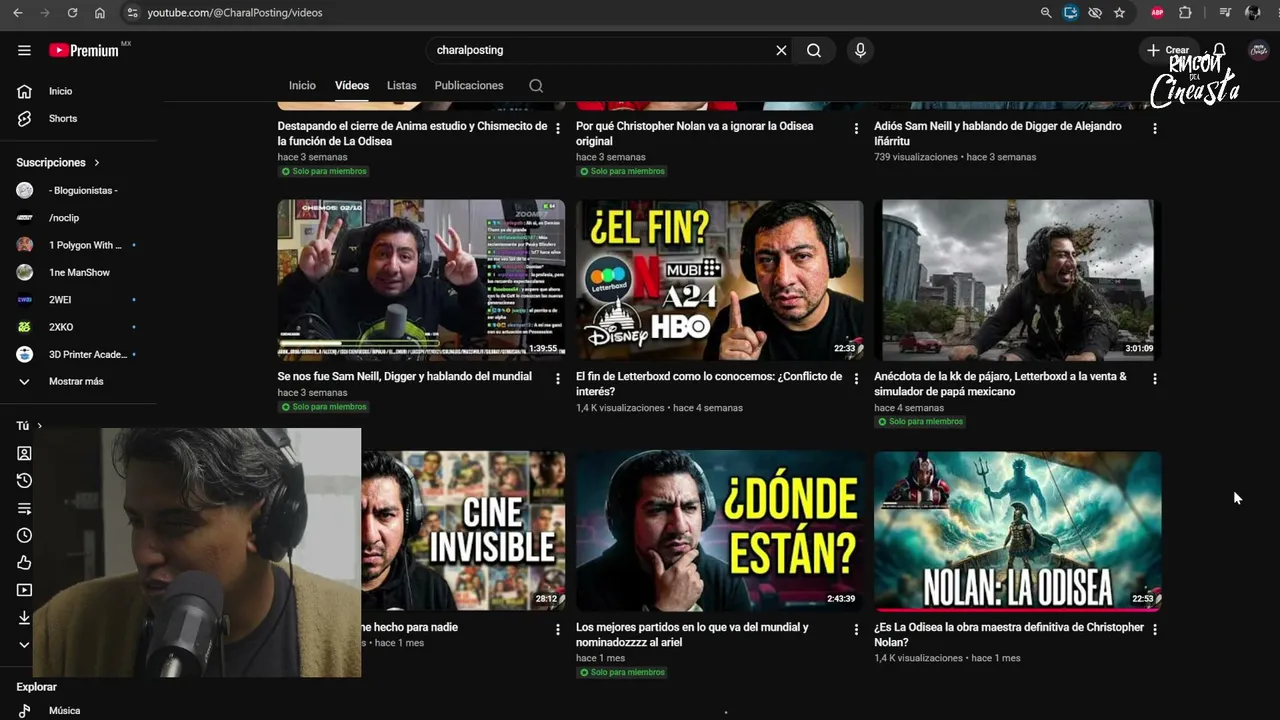
Task: Open options for El fin de Letterboxd video
Action: click(x=856, y=379)
